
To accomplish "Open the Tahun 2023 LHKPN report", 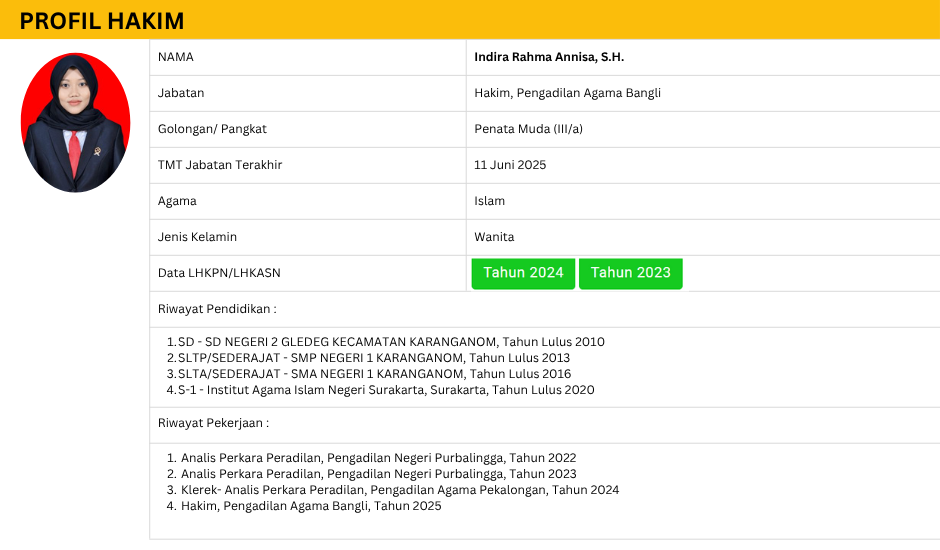I will click(630, 273).
